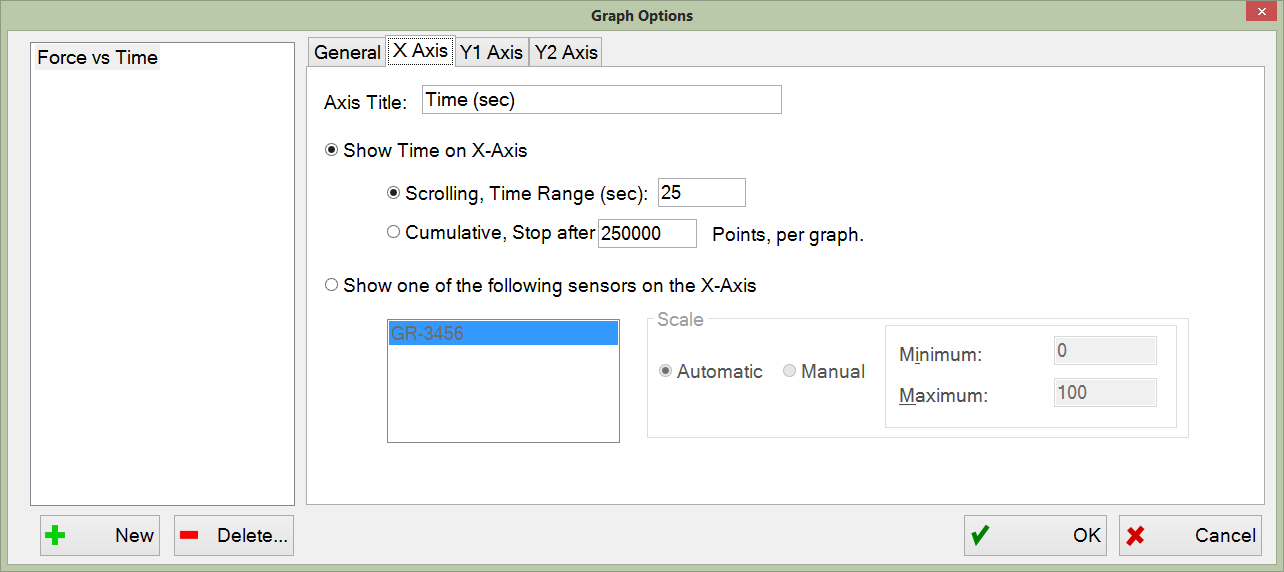Click the Axis Title input field

pos(601,100)
